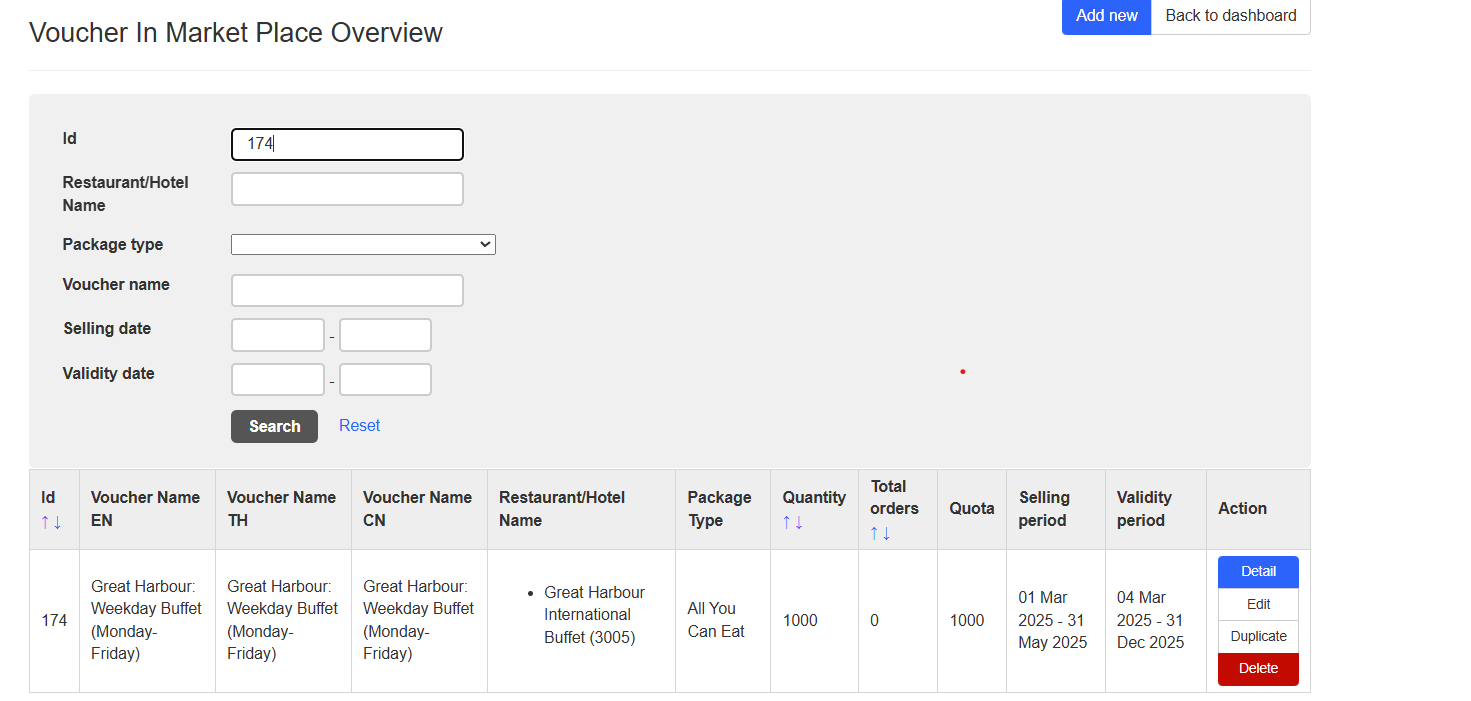Edit the Great Harbour voucher
The image size is (1471, 701).
[1258, 604]
